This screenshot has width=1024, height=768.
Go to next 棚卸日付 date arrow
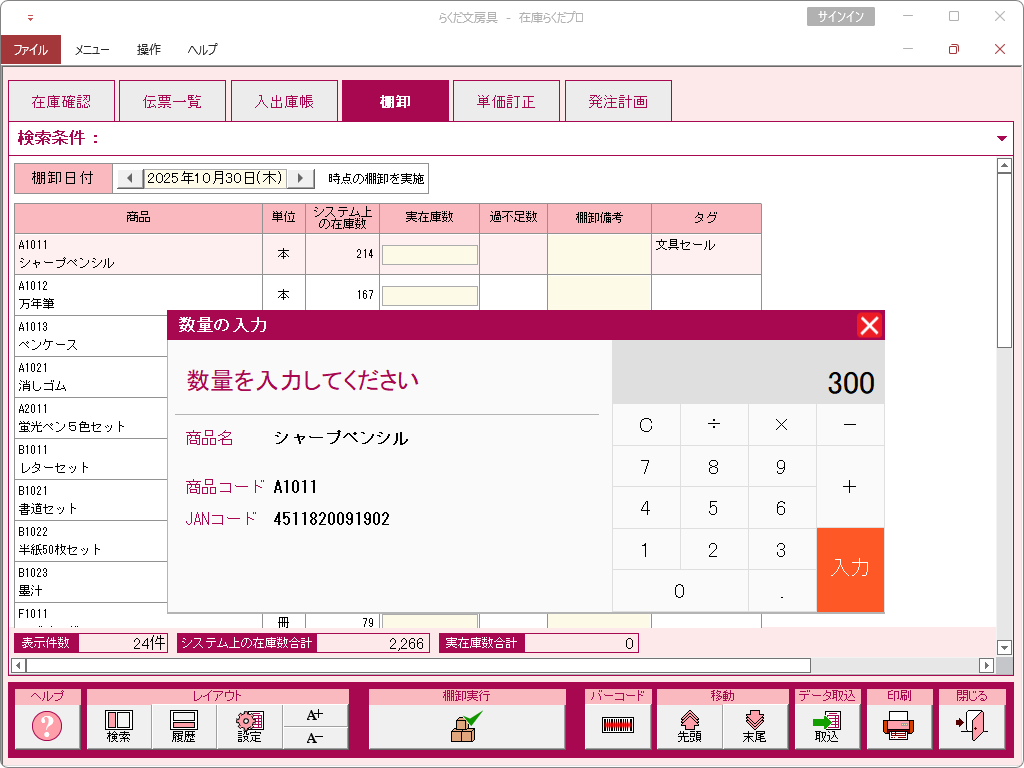pyautogui.click(x=300, y=178)
